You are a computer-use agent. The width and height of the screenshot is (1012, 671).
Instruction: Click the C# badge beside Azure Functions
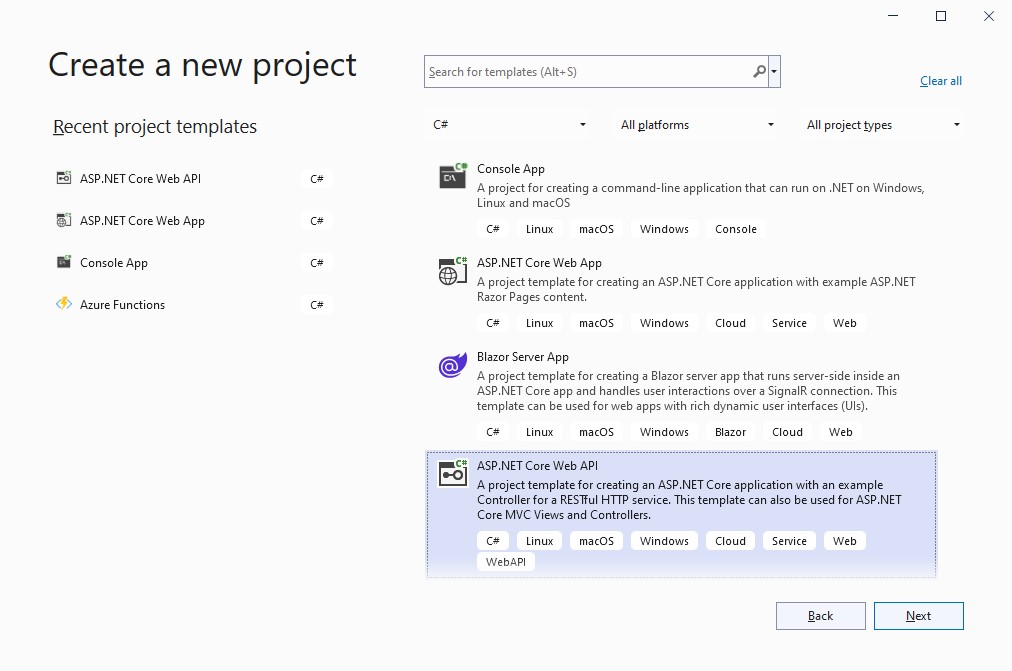tap(316, 305)
